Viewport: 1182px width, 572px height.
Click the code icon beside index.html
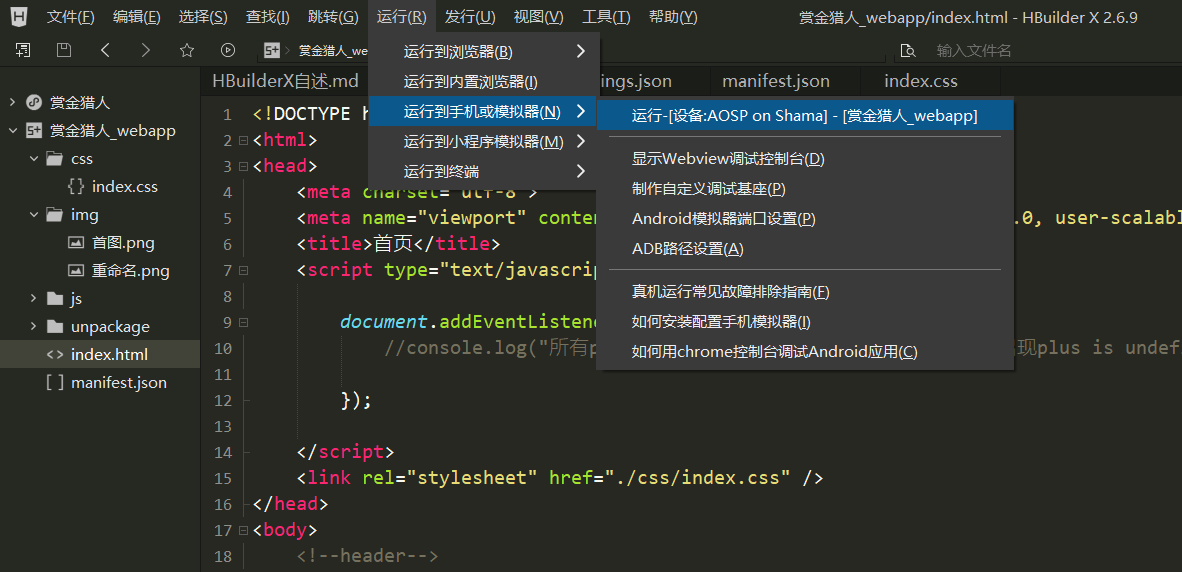click(54, 355)
